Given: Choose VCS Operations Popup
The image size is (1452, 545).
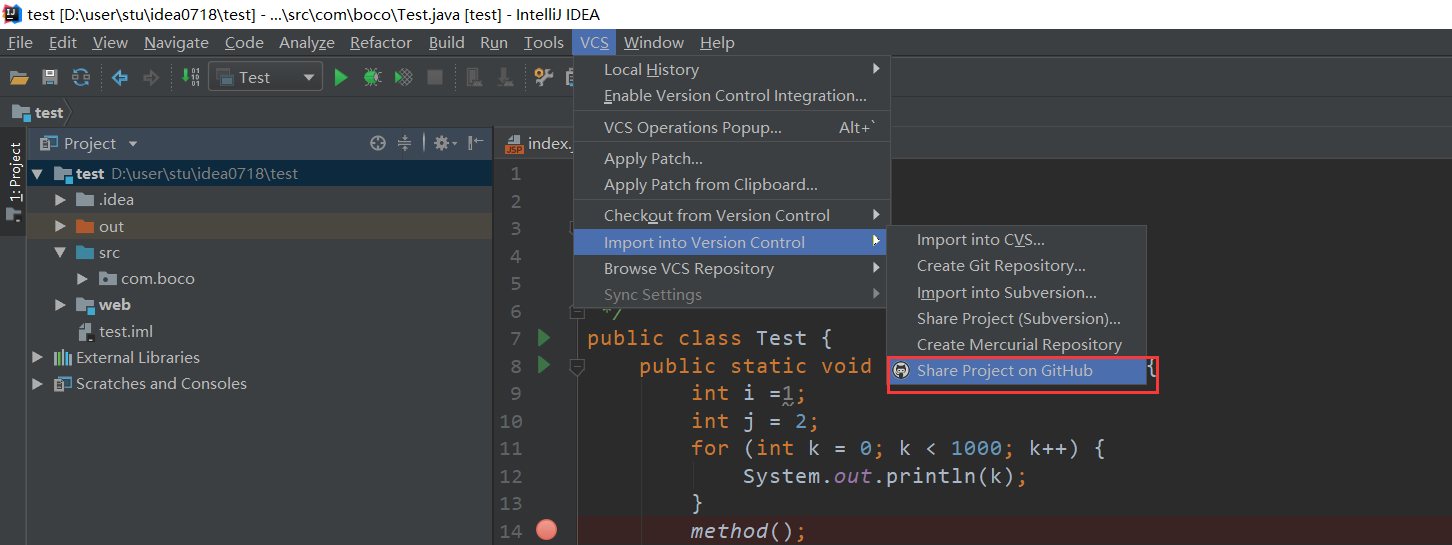Looking at the screenshot, I should click(x=732, y=128).
